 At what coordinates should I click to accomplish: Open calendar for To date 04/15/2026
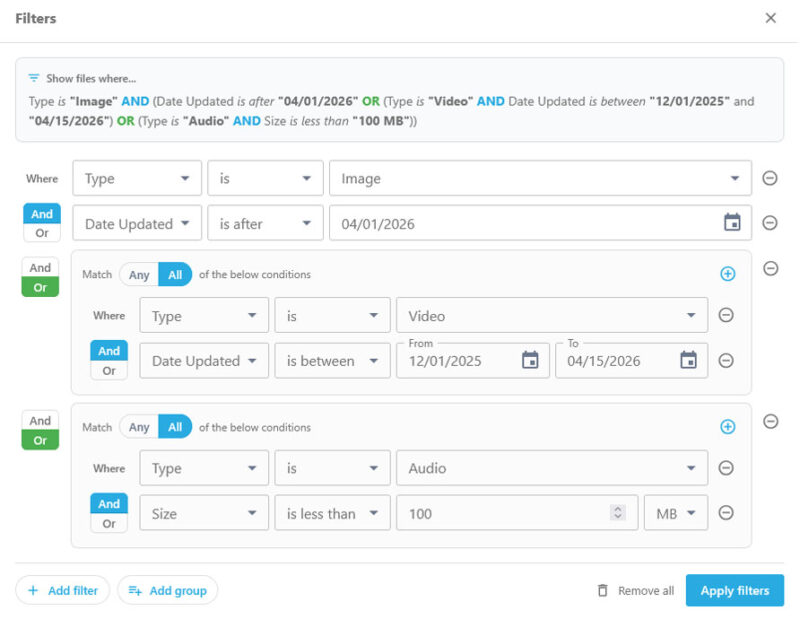(688, 361)
